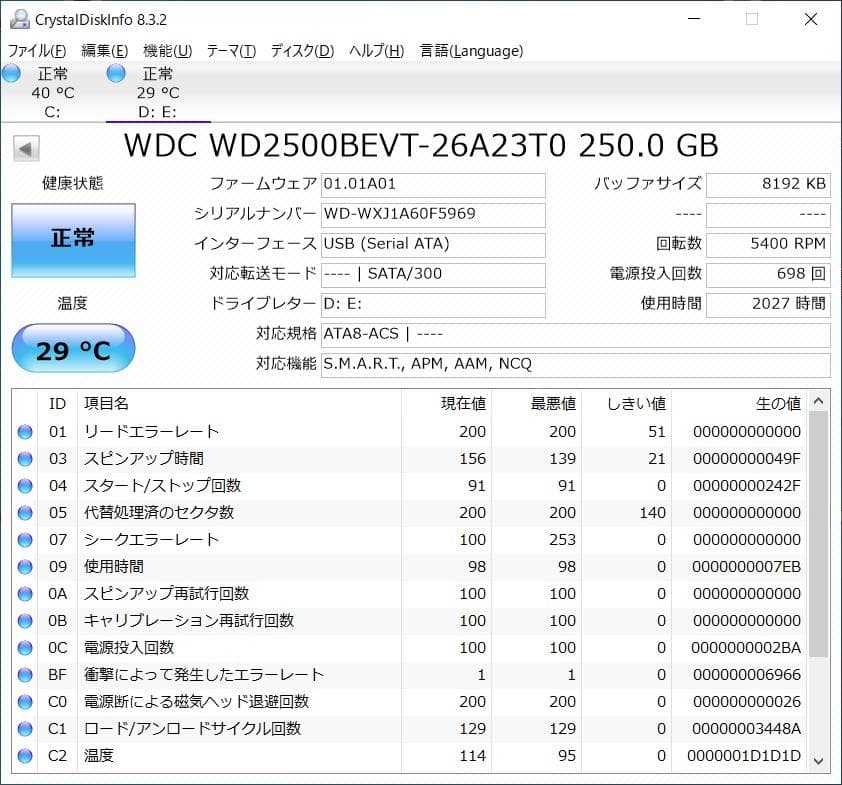Click the rotation rate value 5400 RPM
Image resolution: width=842 pixels, height=785 pixels.
[768, 245]
